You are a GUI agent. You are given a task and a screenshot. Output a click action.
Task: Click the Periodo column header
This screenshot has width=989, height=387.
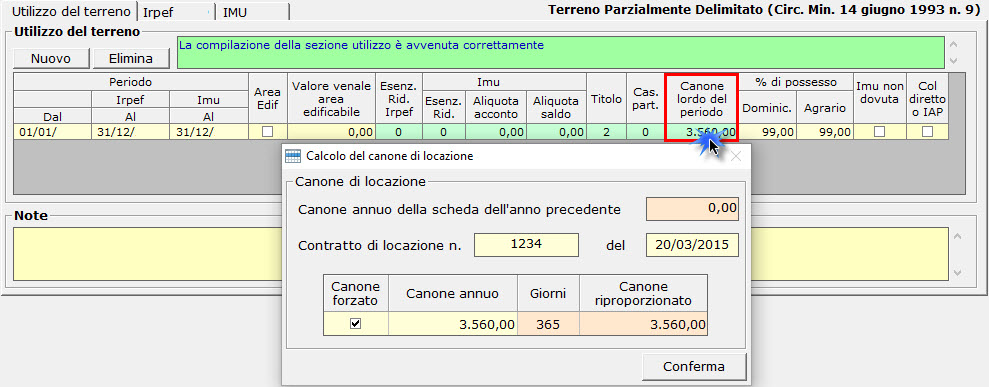point(131,82)
